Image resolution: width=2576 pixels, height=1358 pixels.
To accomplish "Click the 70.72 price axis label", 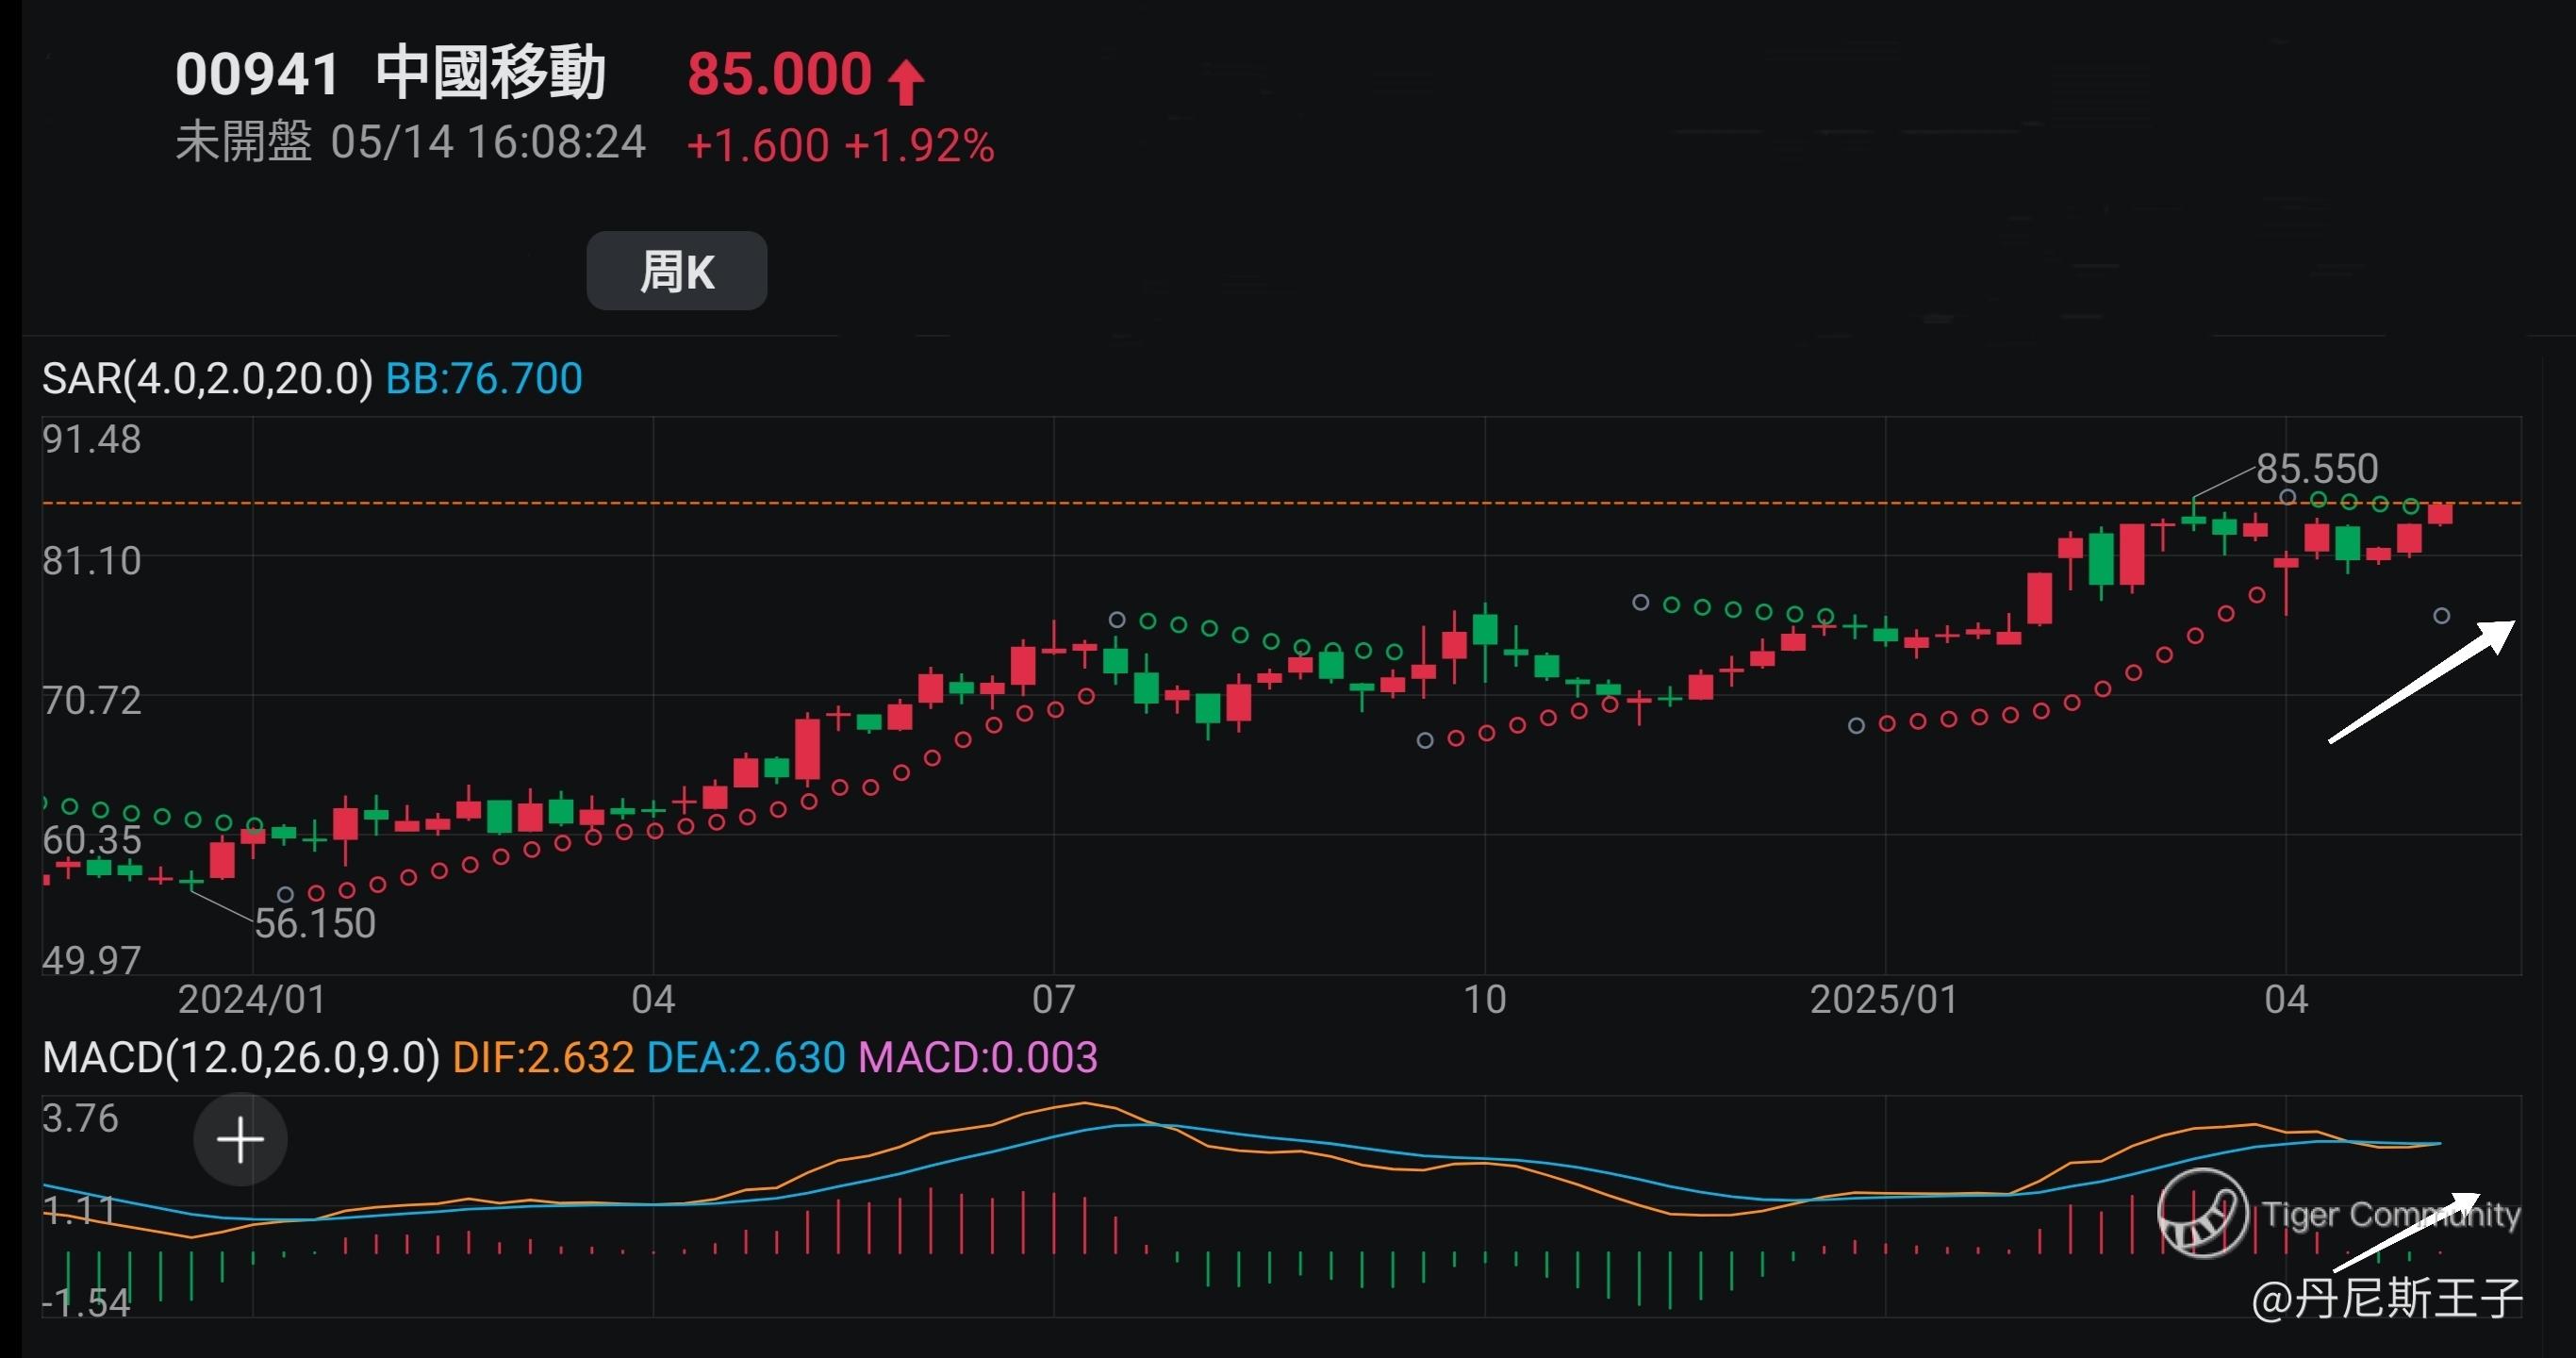I will tap(92, 701).
